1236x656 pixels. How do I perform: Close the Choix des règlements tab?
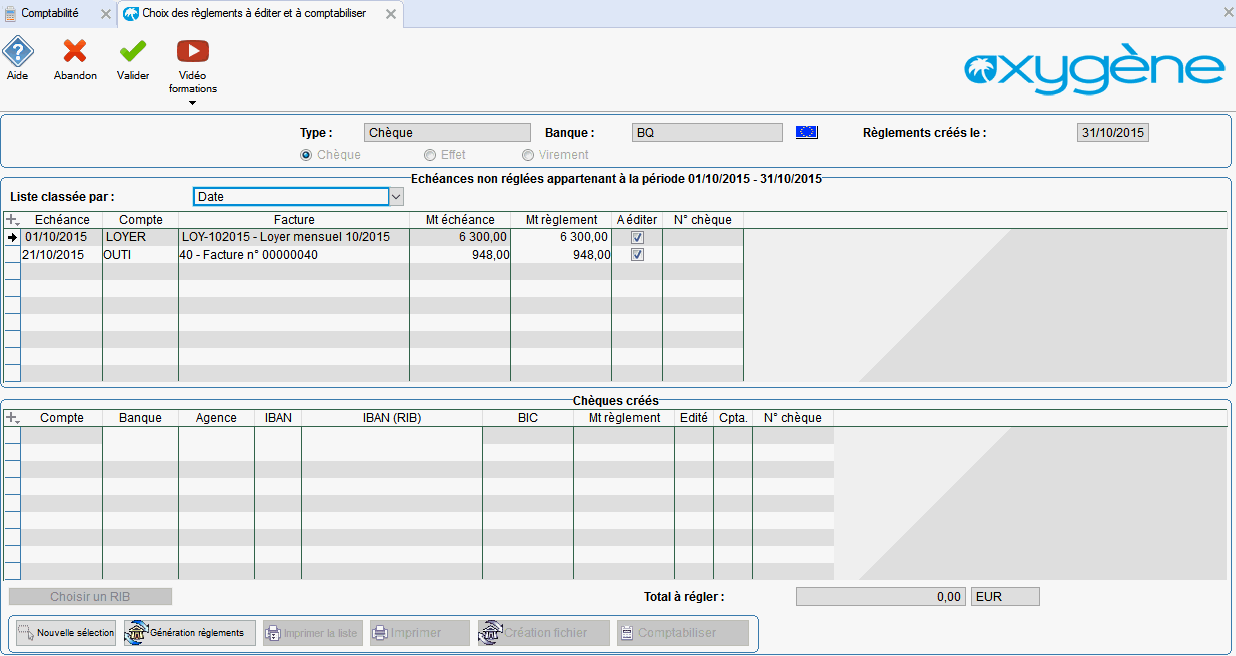(392, 14)
